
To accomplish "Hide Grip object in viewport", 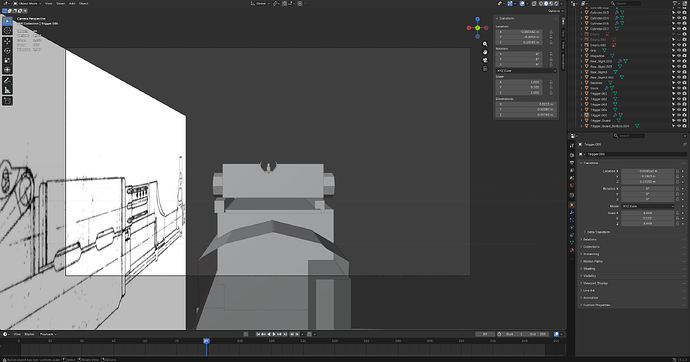I will click(x=679, y=51).
